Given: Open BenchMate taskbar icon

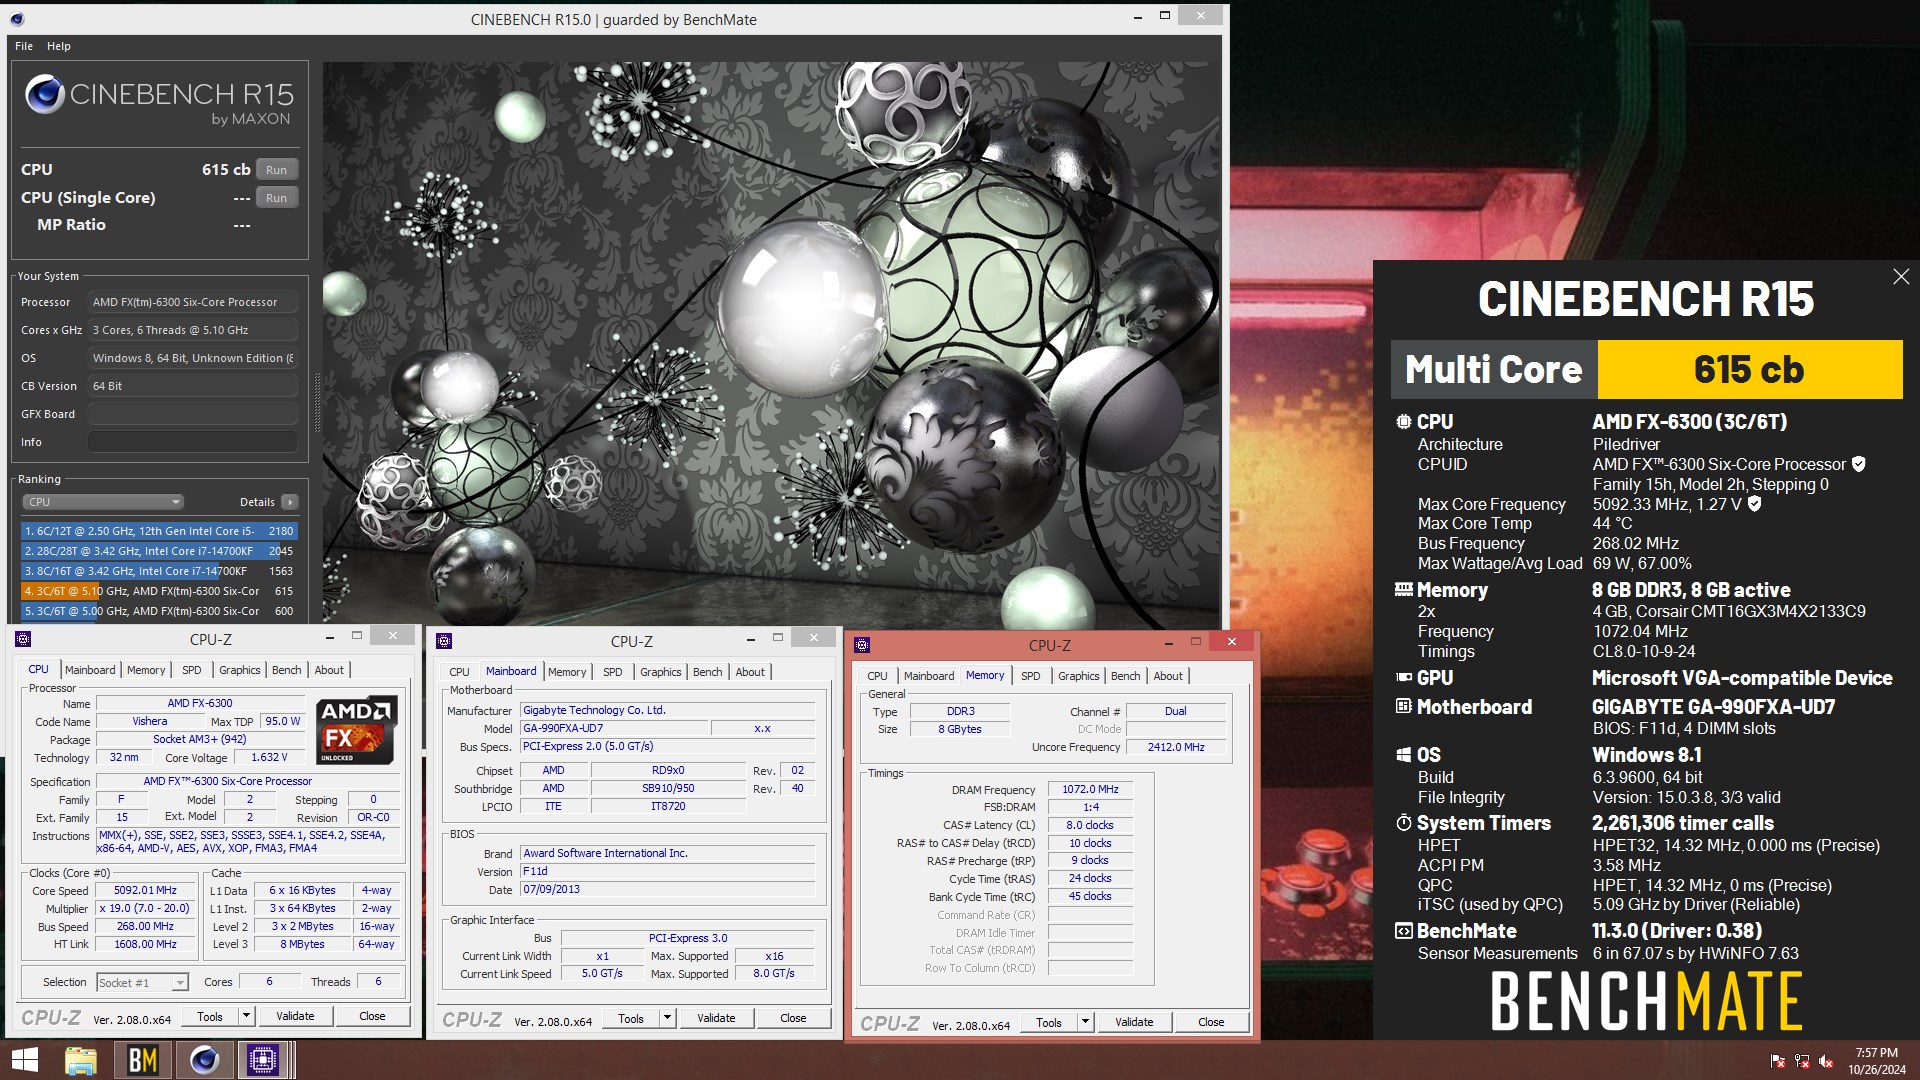Looking at the screenshot, I should tap(143, 1060).
